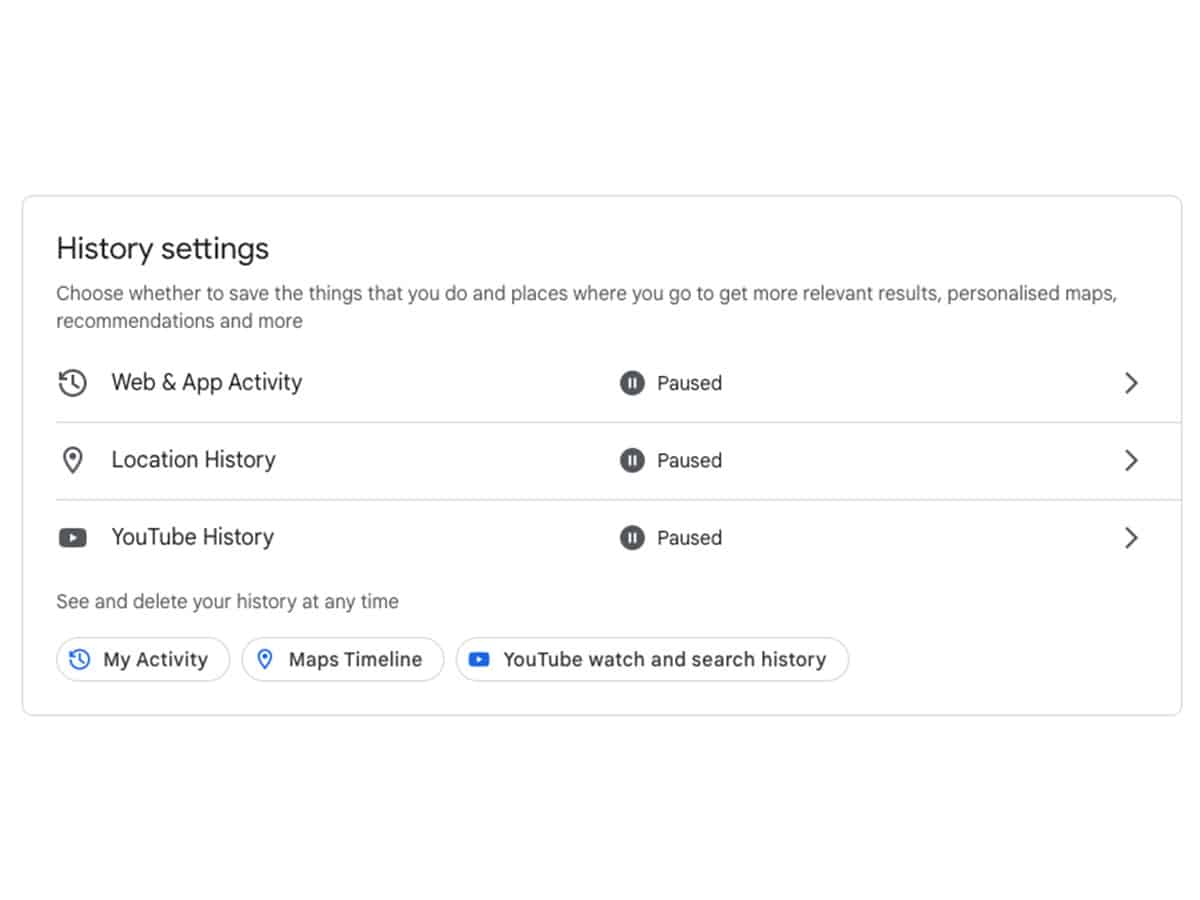The height and width of the screenshot is (900, 1200).
Task: Click the blue clock icon on My Activity chip
Action: 80,660
